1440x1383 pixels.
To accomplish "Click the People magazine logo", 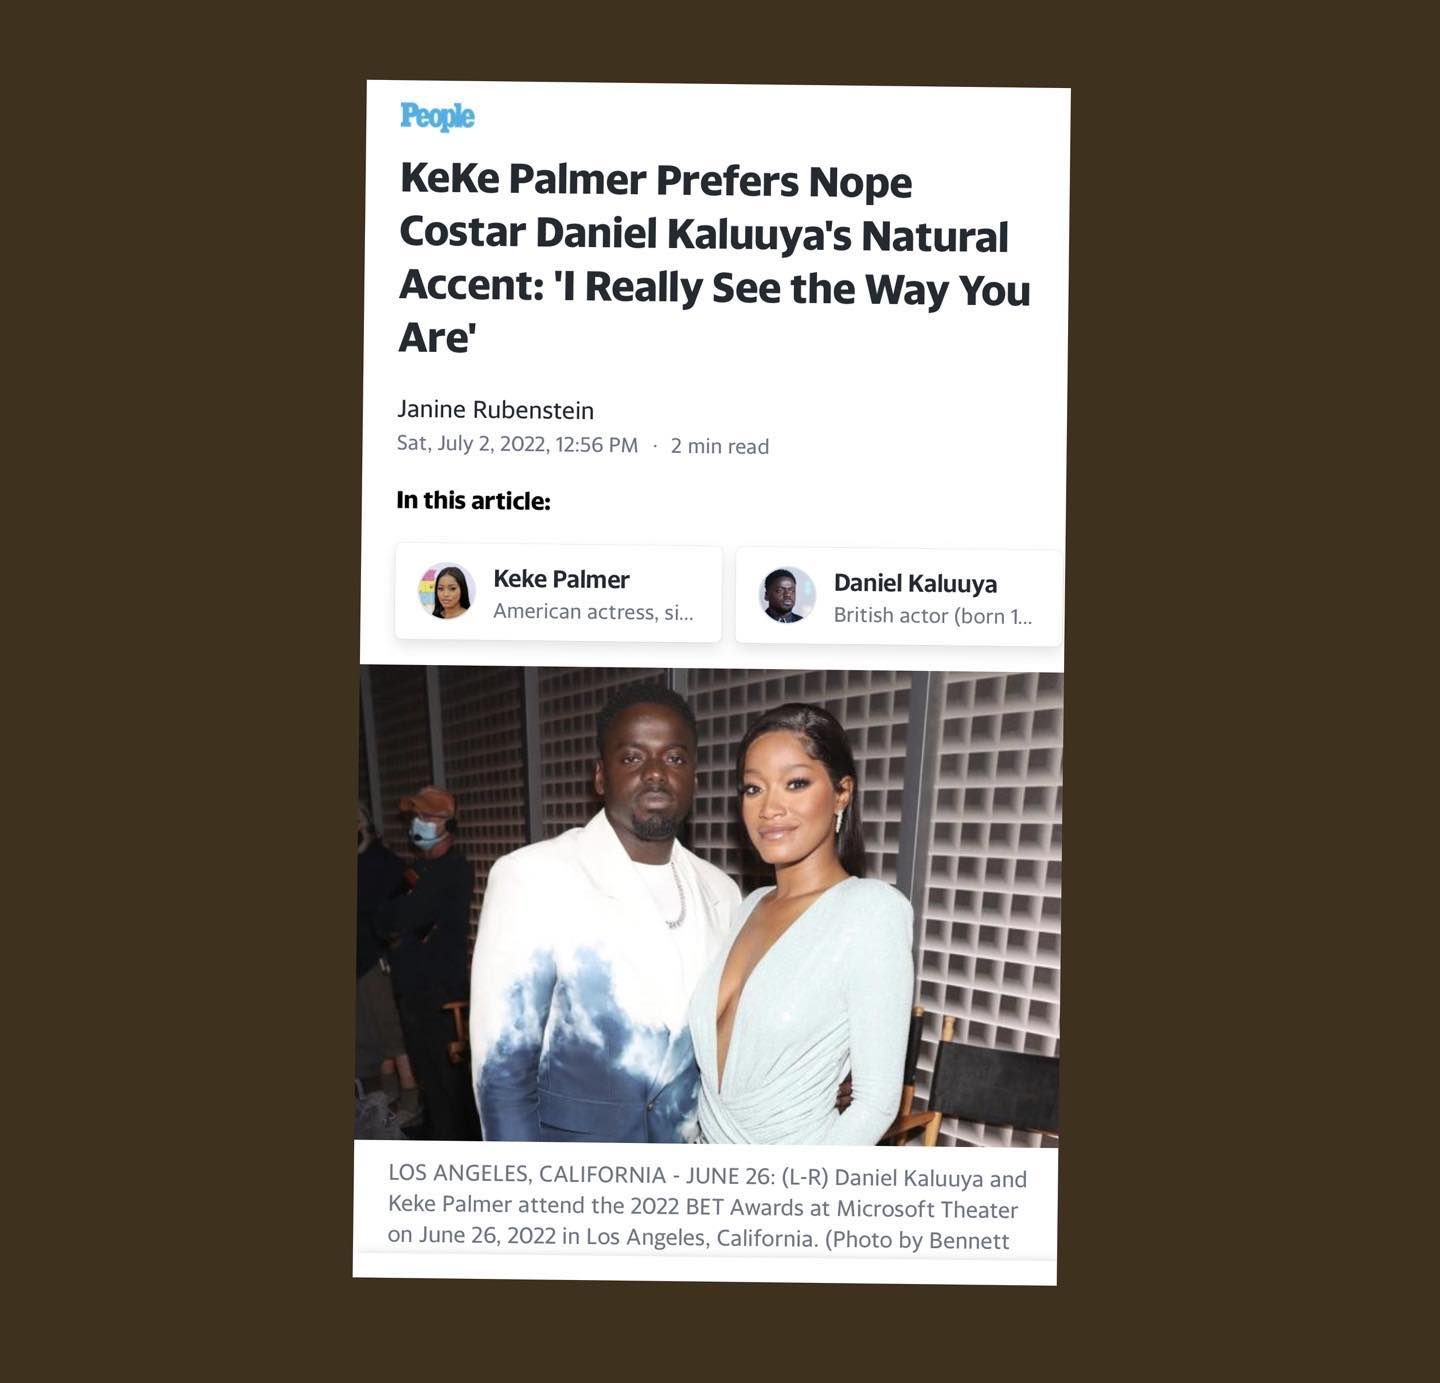I will pyautogui.click(x=437, y=116).
